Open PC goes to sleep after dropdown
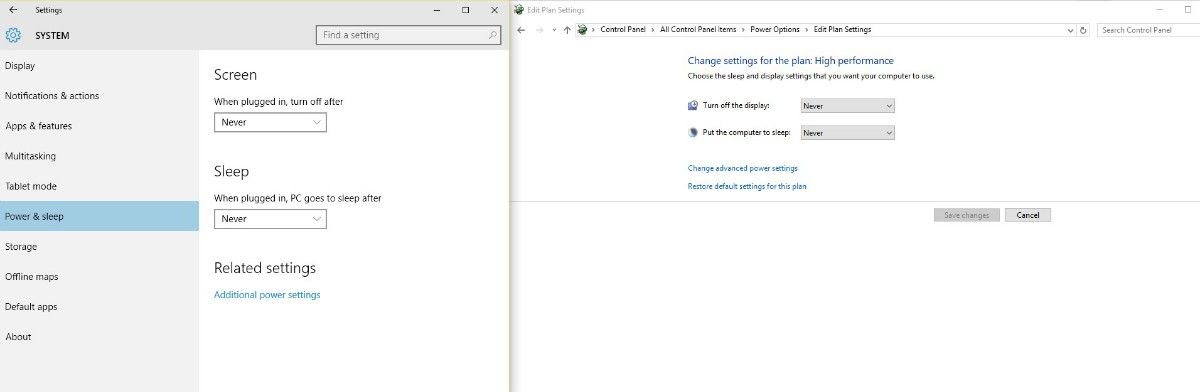Screen dimensions: 1200x392 pyautogui.click(x=270, y=218)
